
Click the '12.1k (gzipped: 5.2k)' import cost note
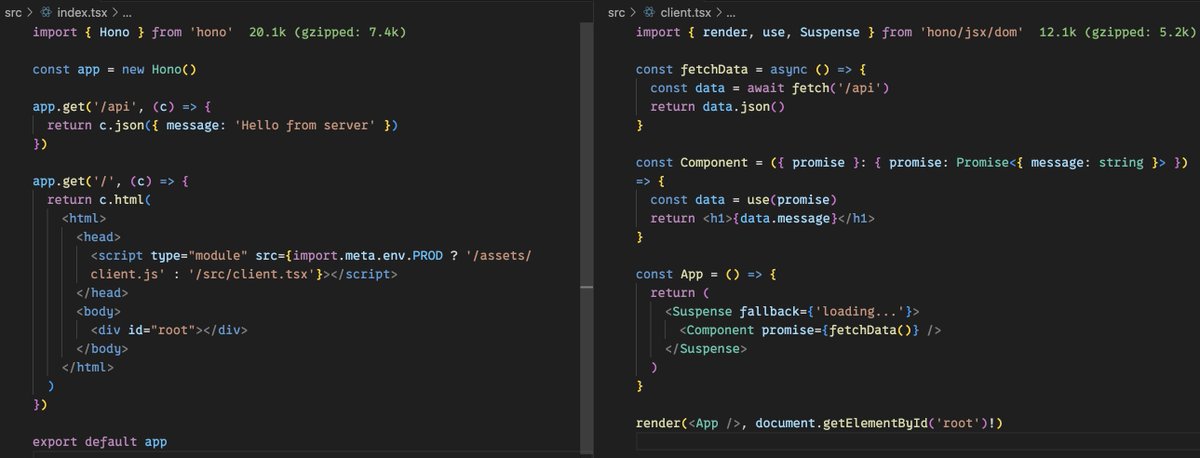pyautogui.click(x=1118, y=32)
